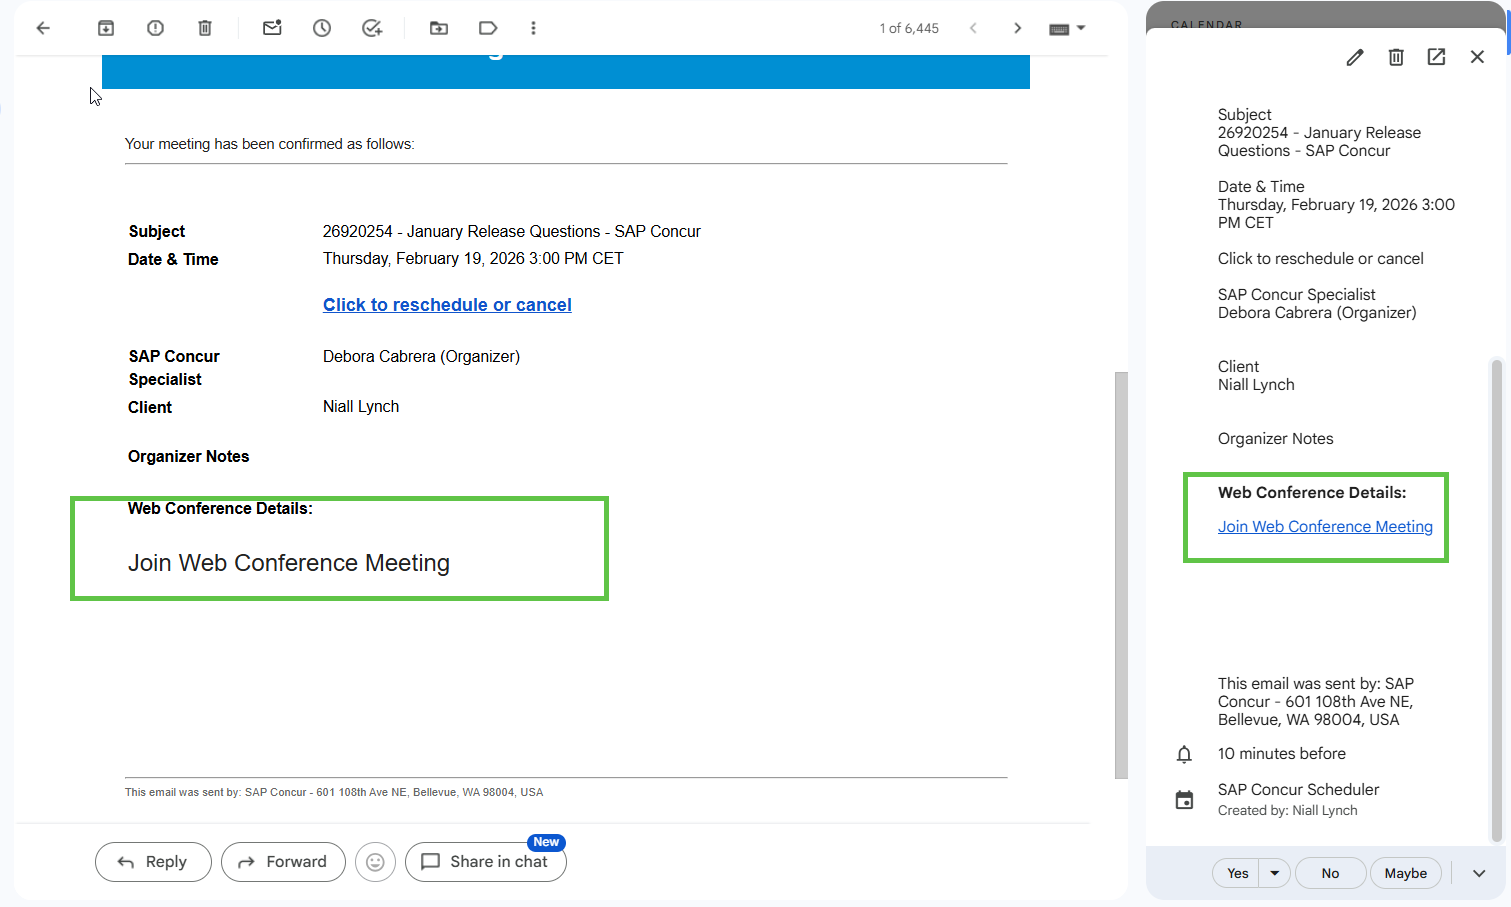Click the calendar panel vertical scrollbar
1511x907 pixels.
click(x=1497, y=600)
